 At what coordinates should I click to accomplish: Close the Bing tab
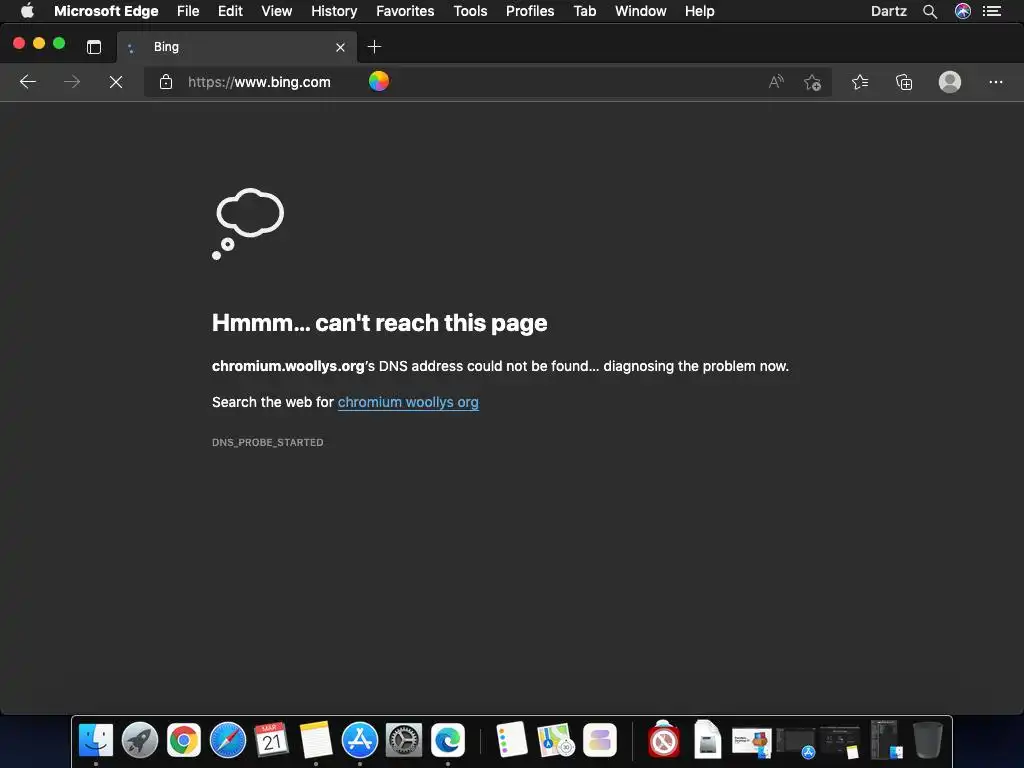(x=340, y=47)
